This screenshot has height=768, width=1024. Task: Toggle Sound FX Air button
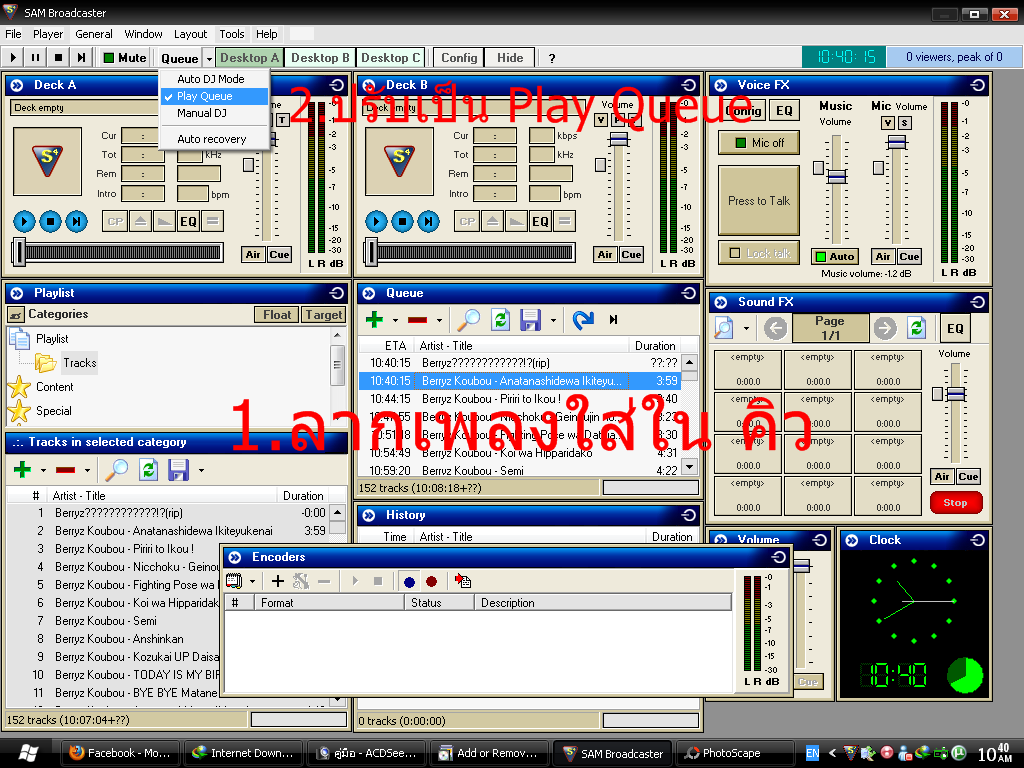tap(942, 477)
